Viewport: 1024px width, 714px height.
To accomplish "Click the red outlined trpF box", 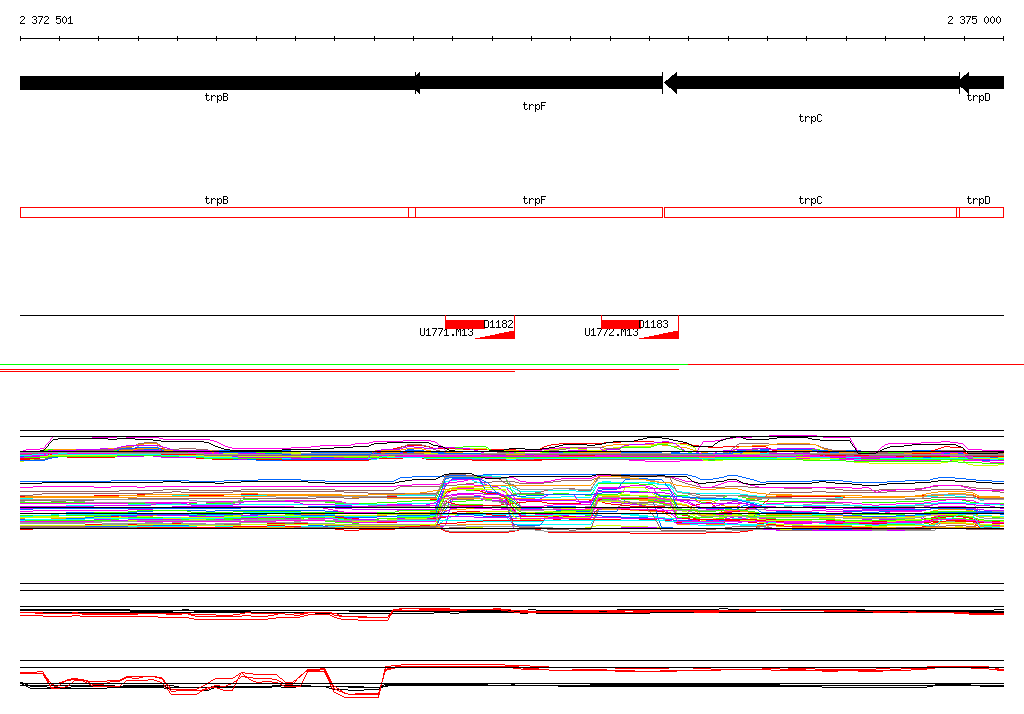I will (x=539, y=212).
